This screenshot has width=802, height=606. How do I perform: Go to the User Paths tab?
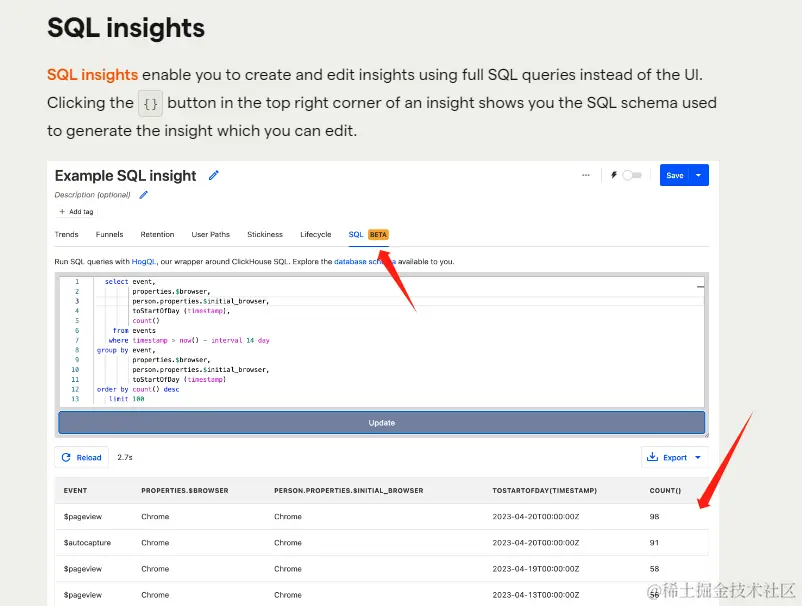point(210,234)
